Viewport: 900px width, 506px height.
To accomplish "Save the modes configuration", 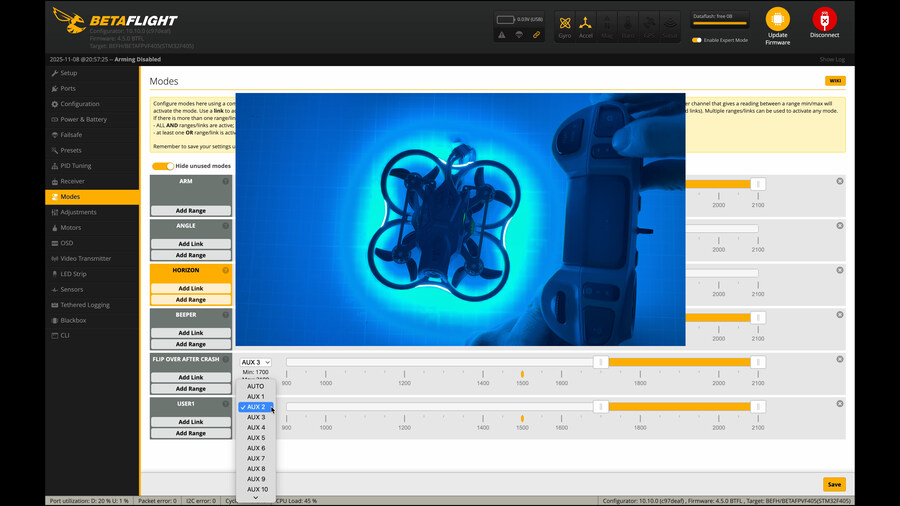I will tap(833, 484).
